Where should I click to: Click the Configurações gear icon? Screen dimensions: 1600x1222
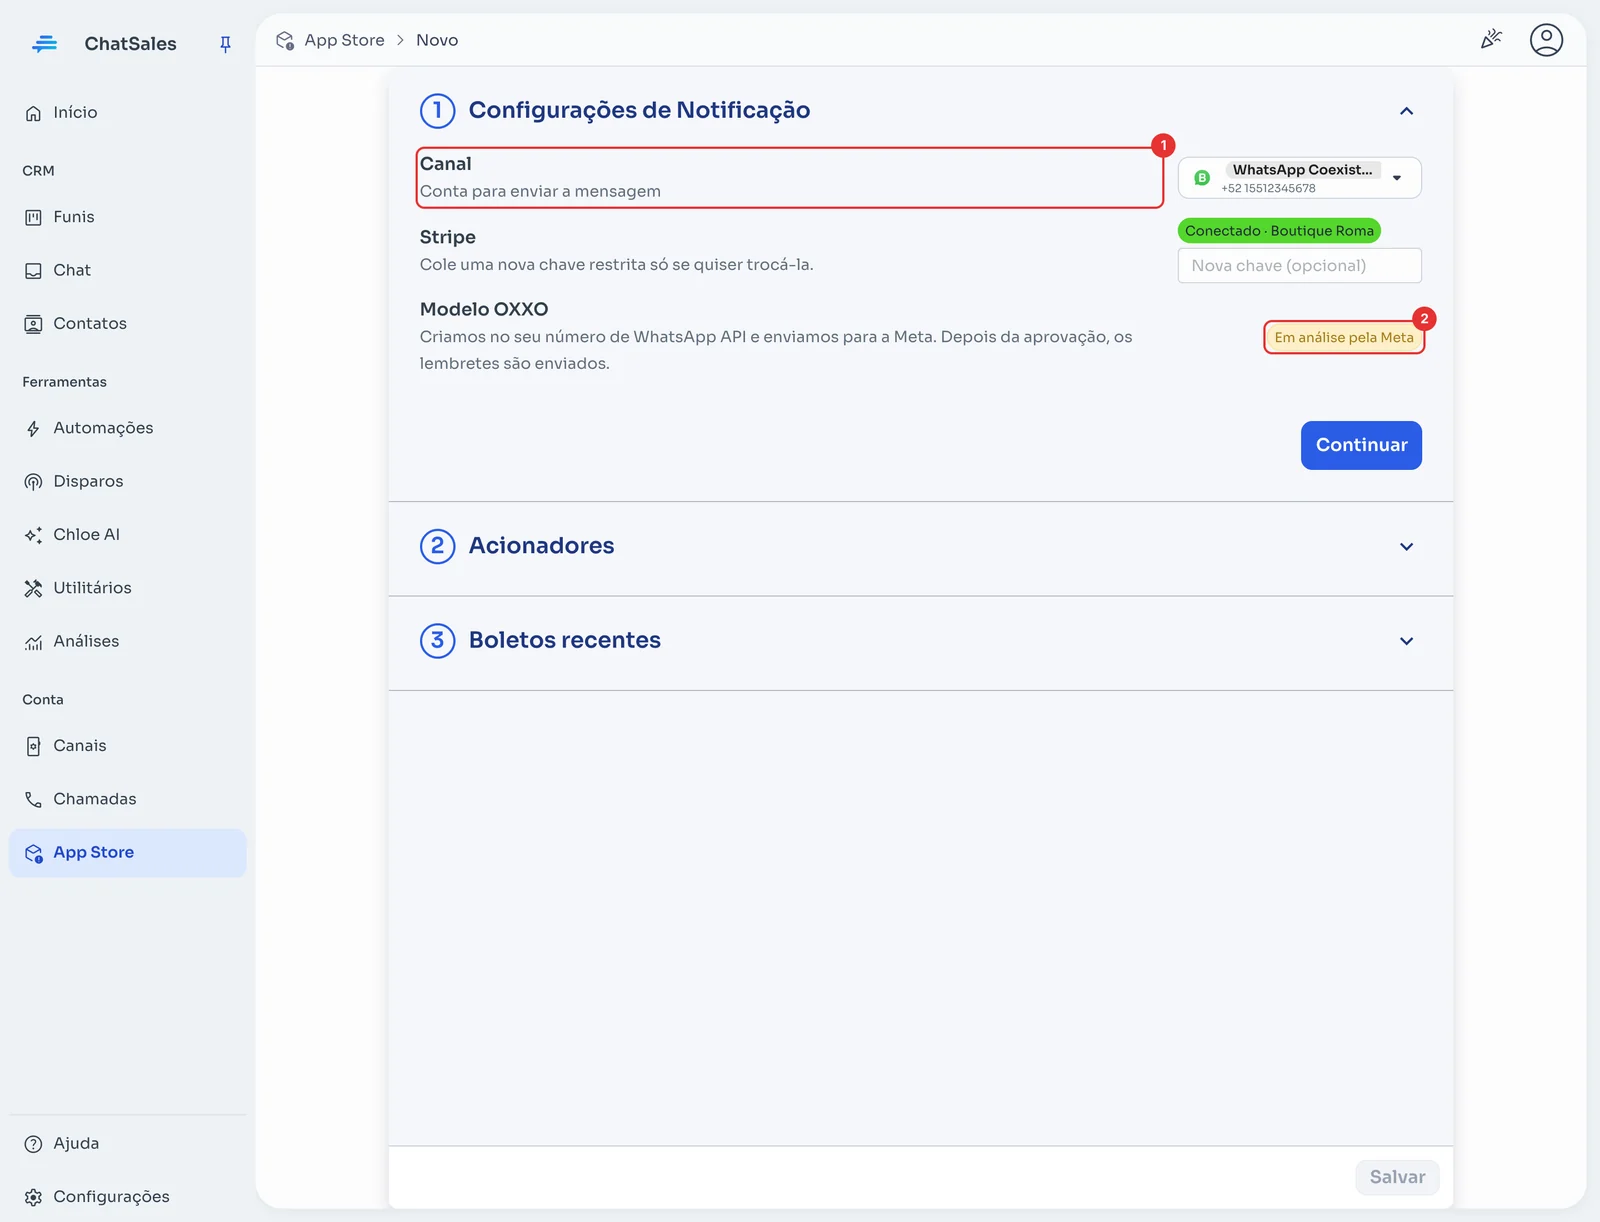click(x=33, y=1197)
